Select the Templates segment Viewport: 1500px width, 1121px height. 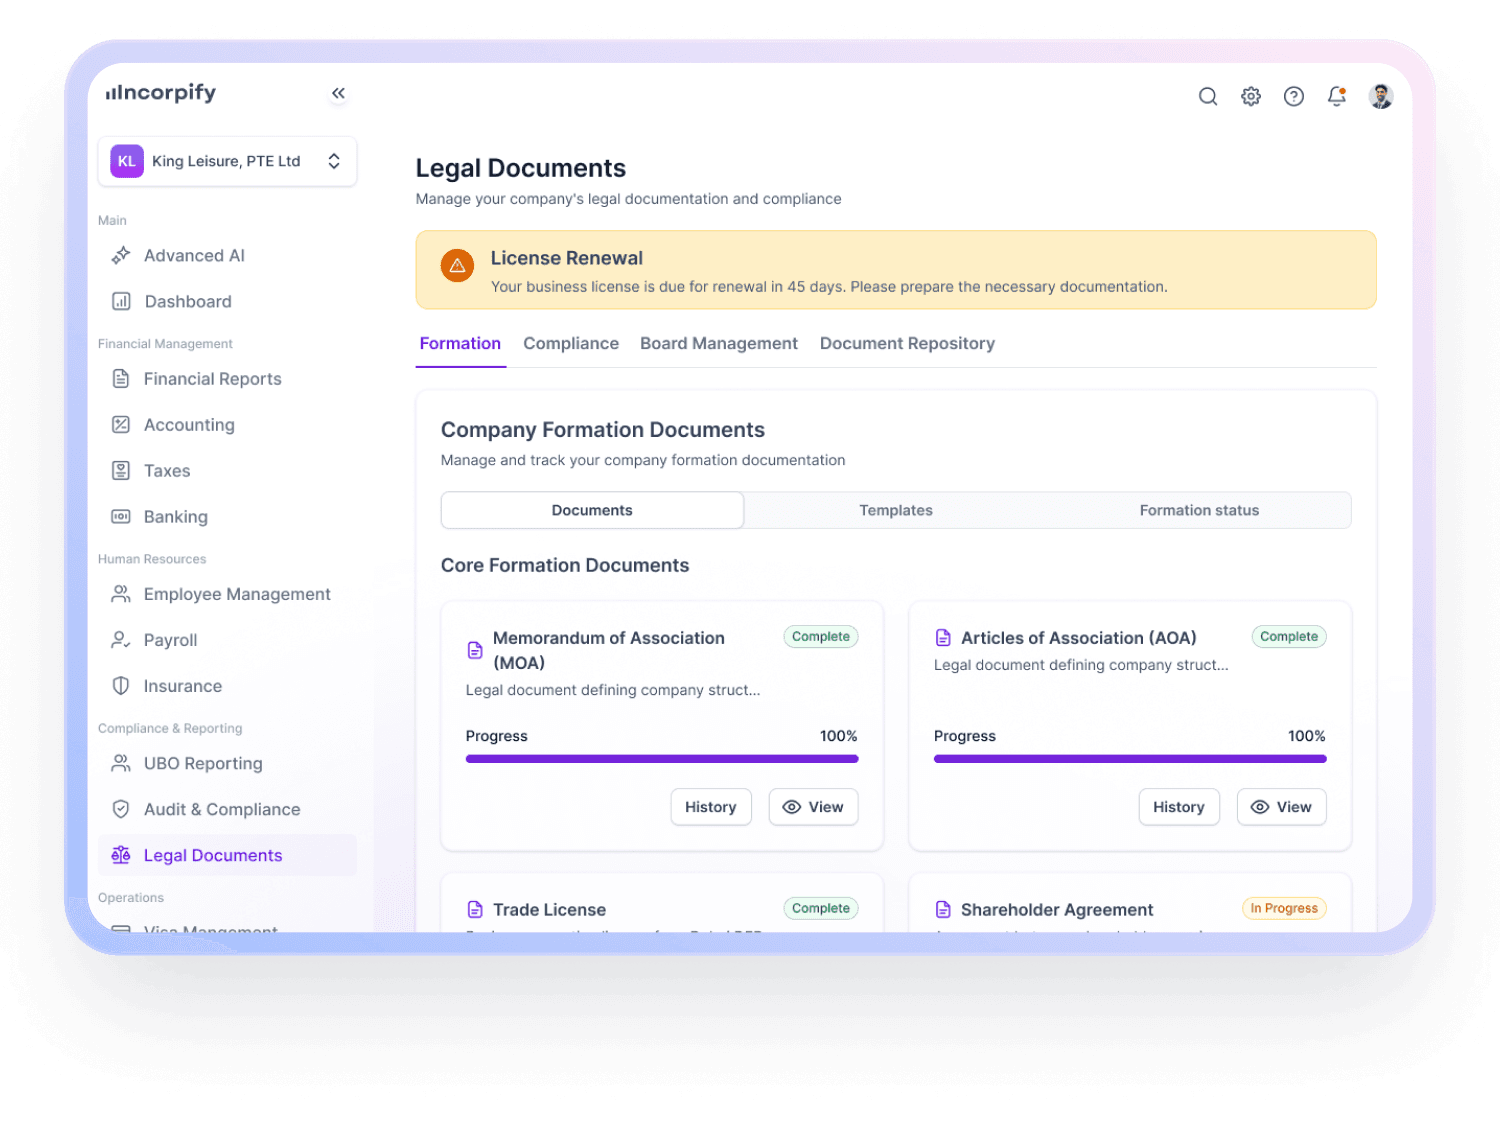tap(896, 510)
